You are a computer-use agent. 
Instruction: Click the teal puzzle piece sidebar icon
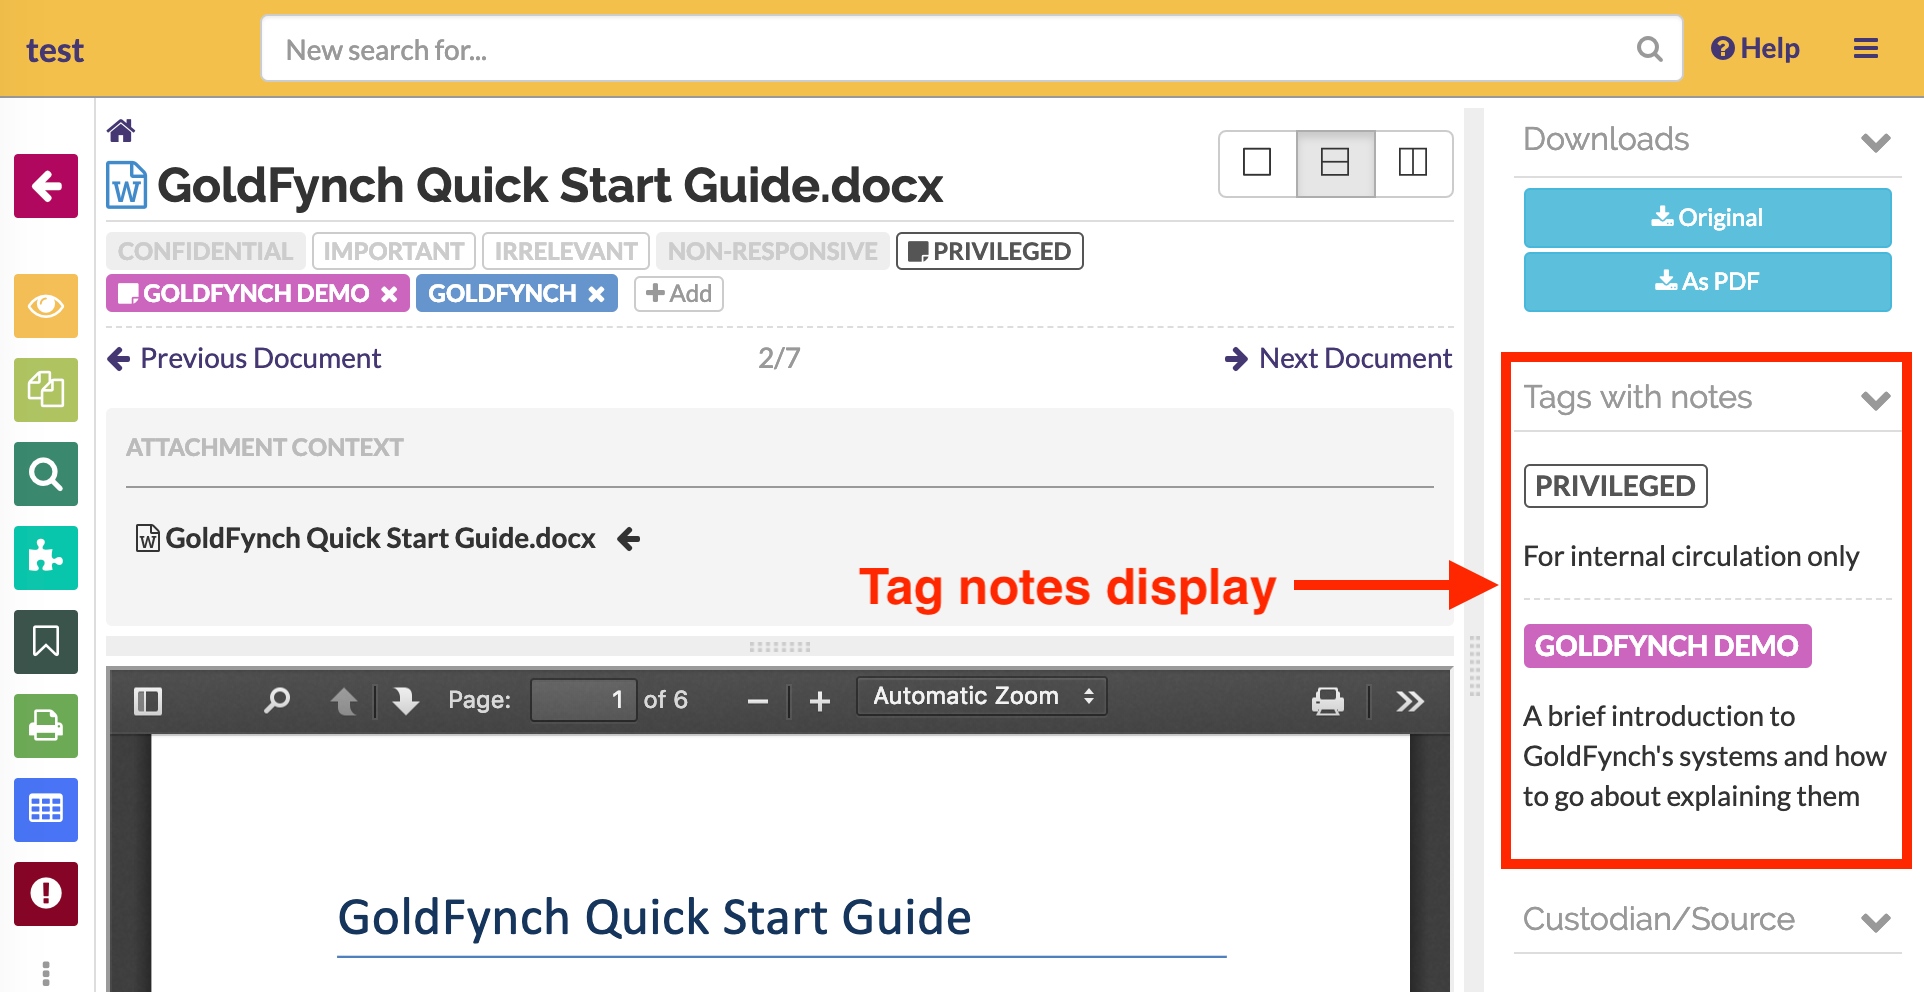[x=46, y=558]
